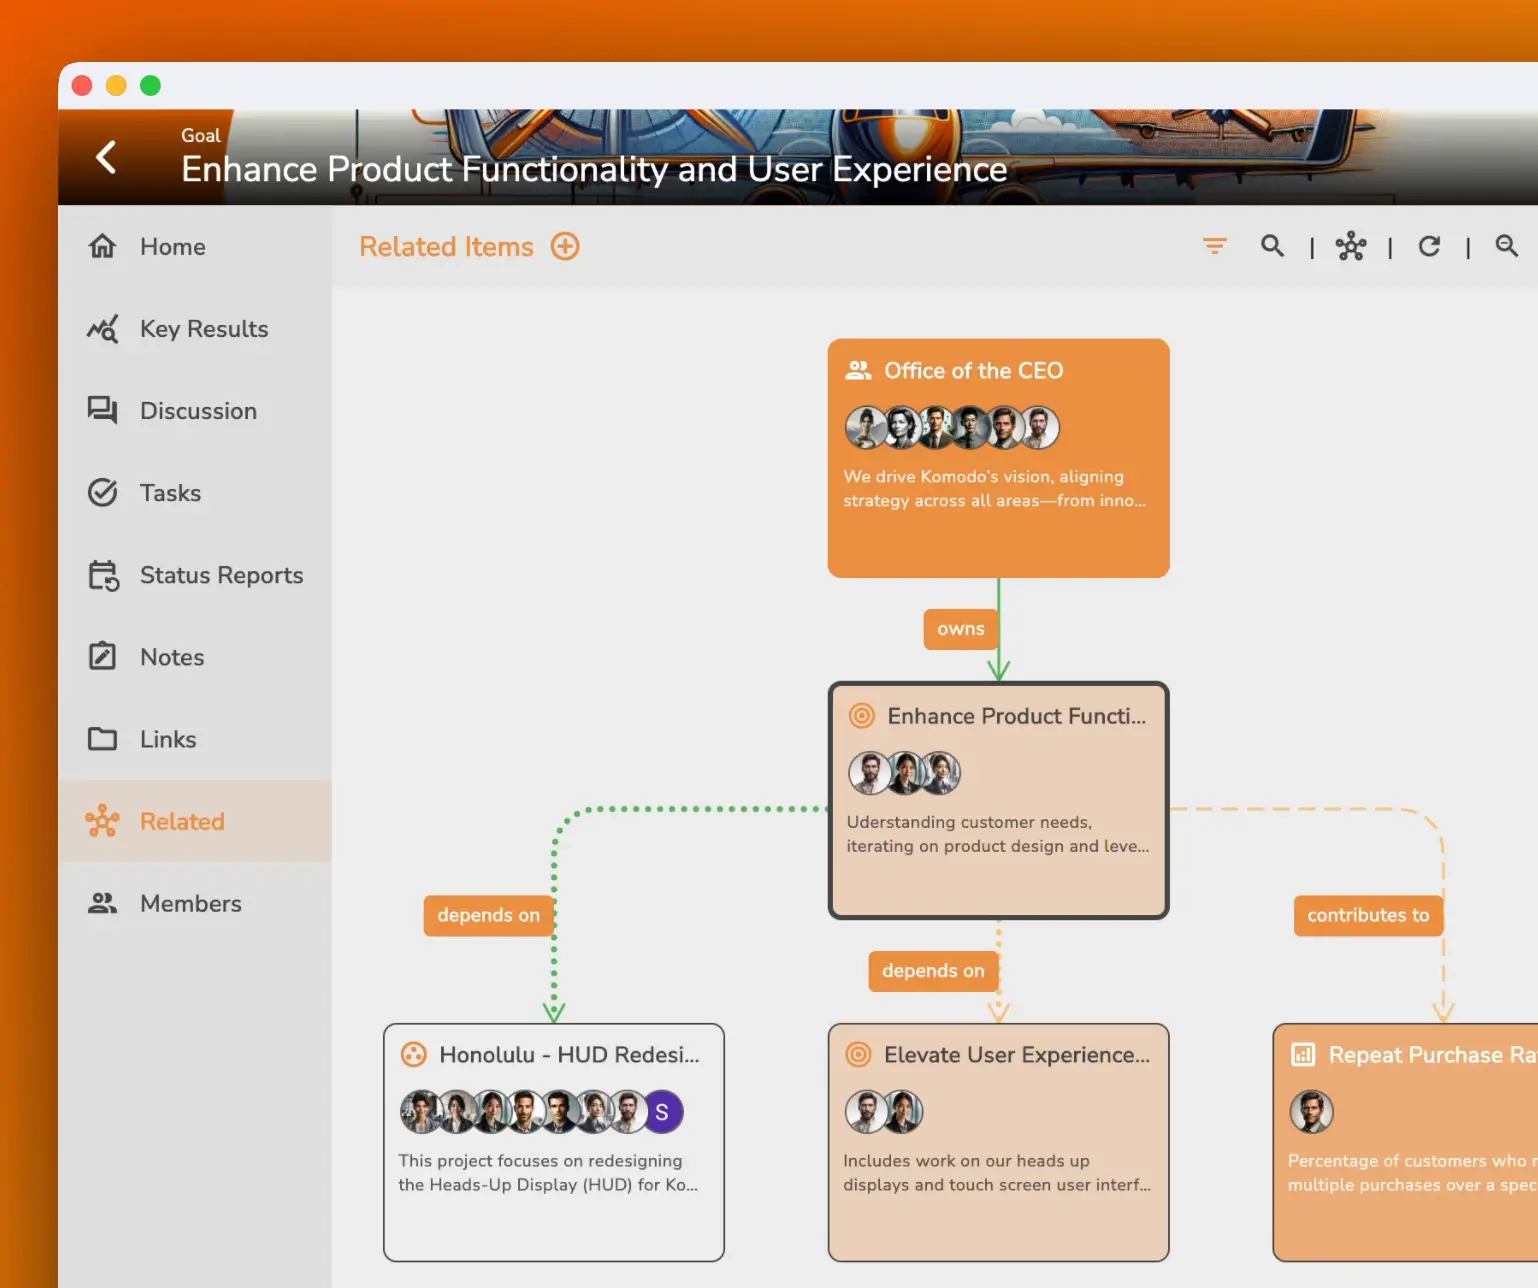This screenshot has height=1288, width=1538.
Task: Click the back arrow in the header
Action: click(x=106, y=157)
